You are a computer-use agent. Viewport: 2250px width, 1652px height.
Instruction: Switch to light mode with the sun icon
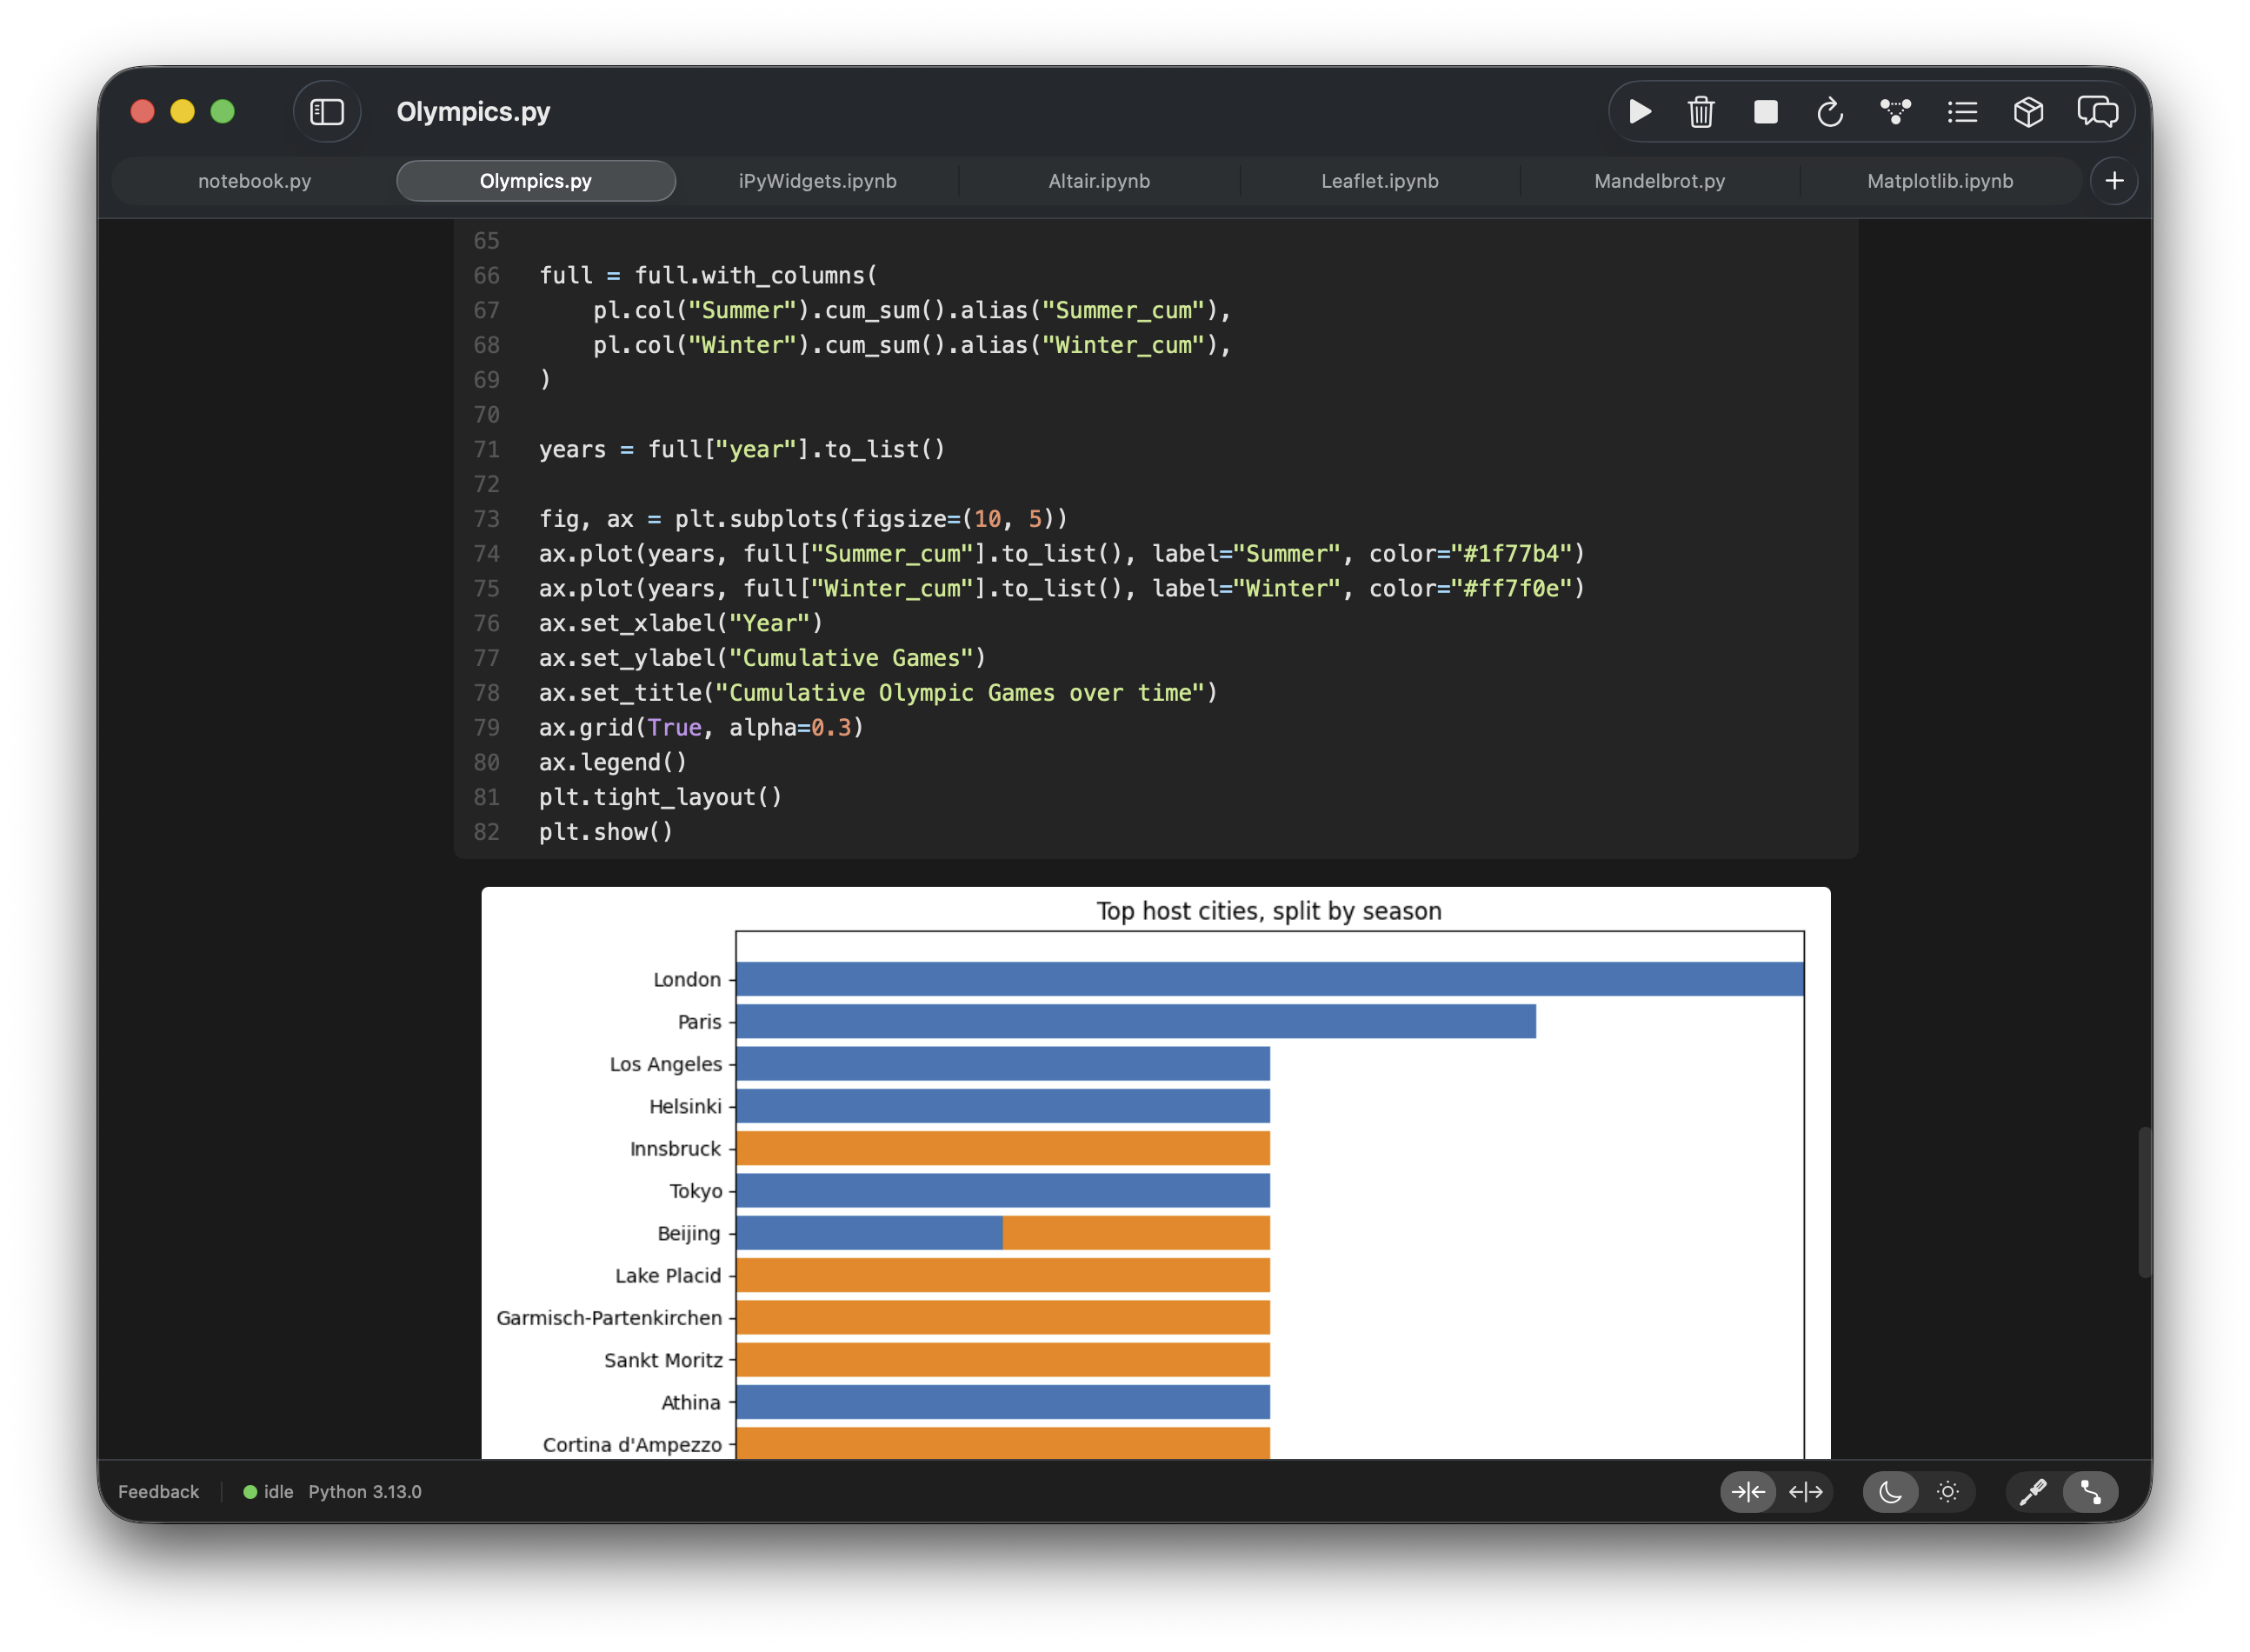[1947, 1492]
